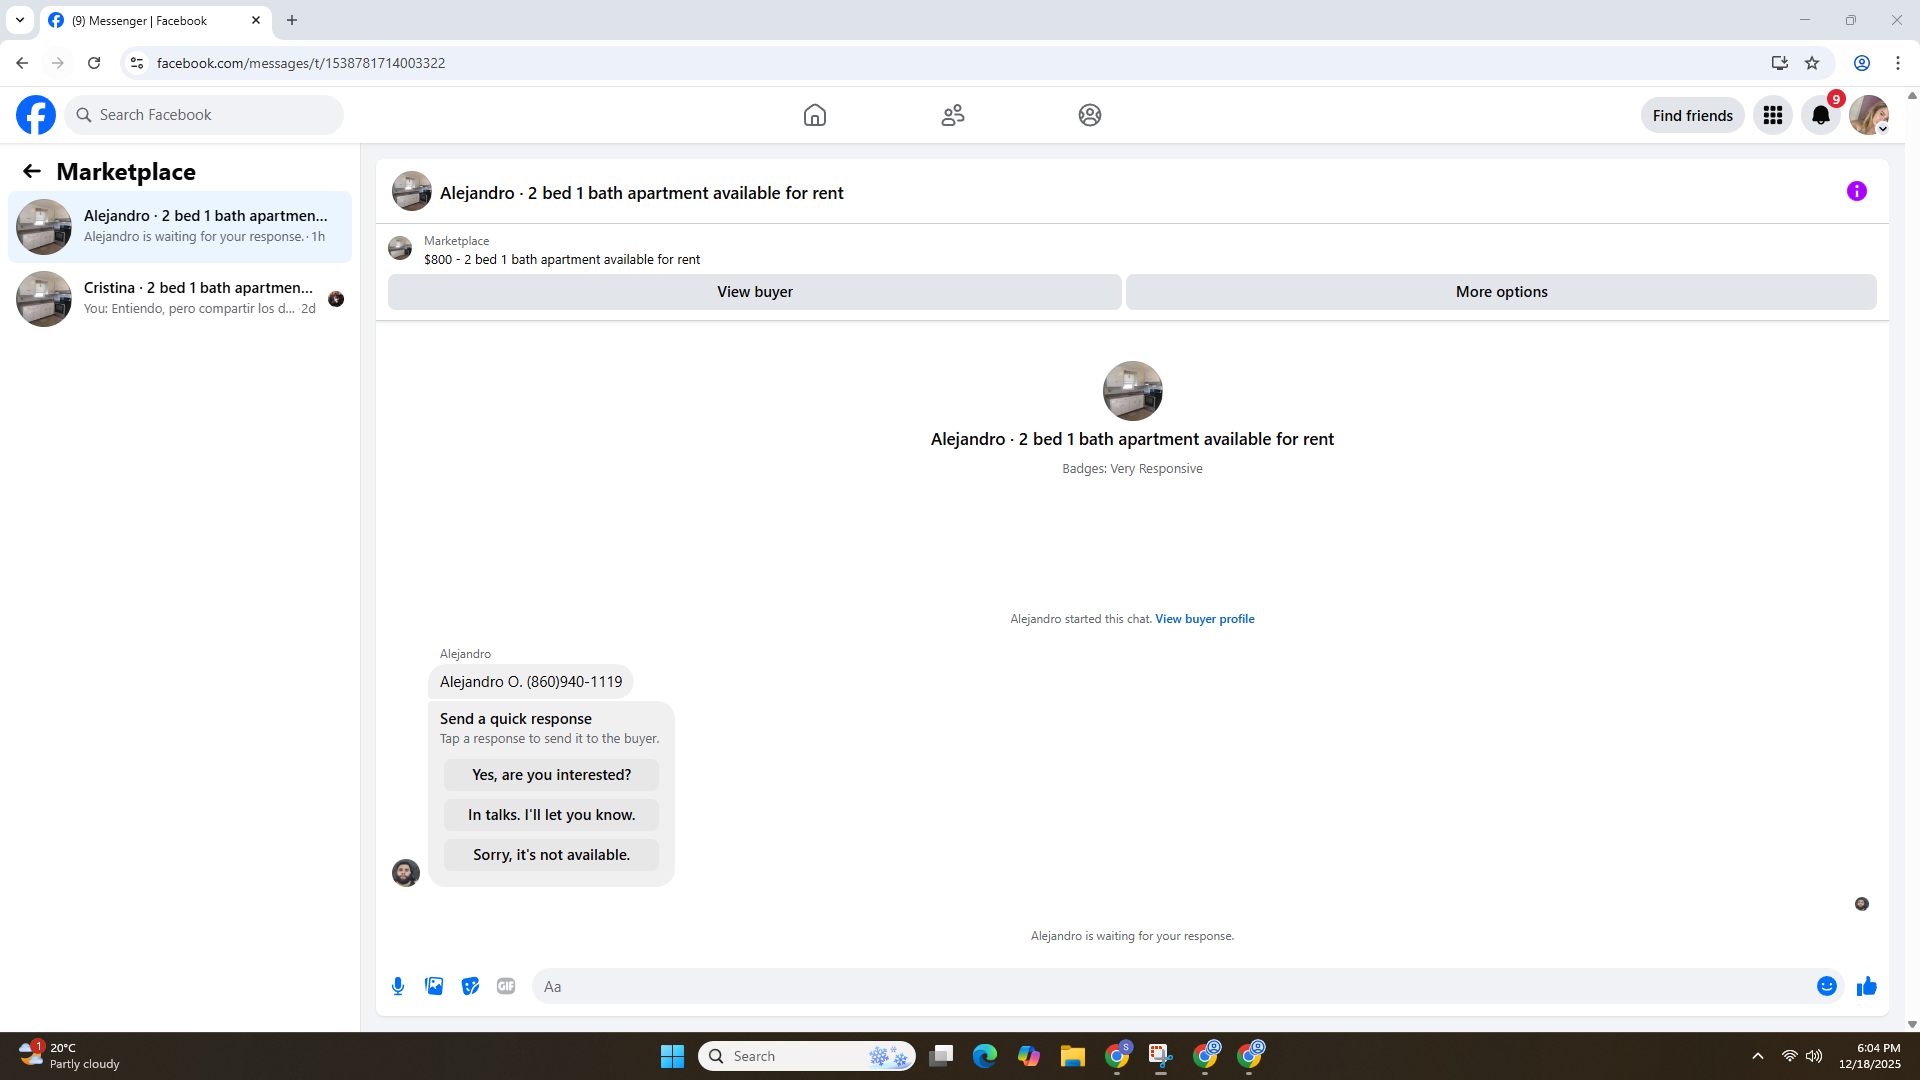Open Cristina's conversation in the list
The image size is (1920, 1080).
(180, 299)
